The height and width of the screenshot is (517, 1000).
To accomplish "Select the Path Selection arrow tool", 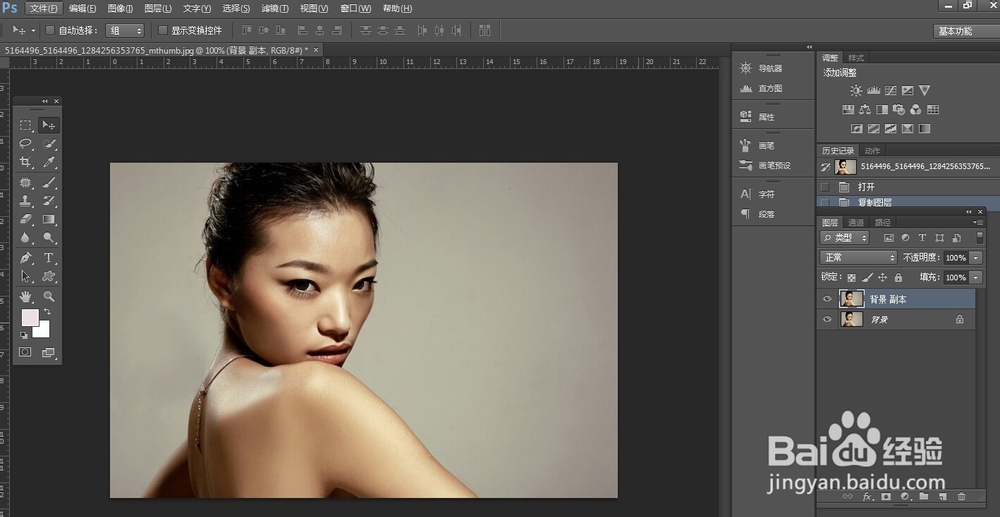I will [x=26, y=277].
